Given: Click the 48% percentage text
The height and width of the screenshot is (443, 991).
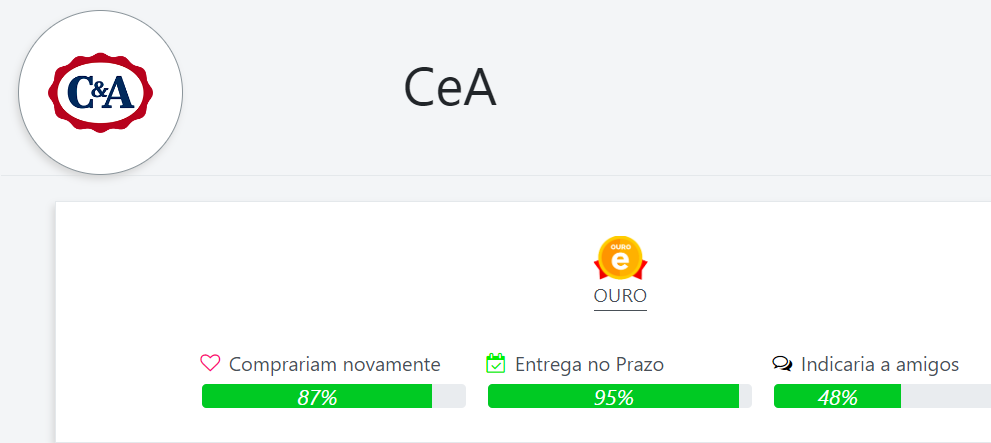Looking at the screenshot, I should click(x=837, y=397).
